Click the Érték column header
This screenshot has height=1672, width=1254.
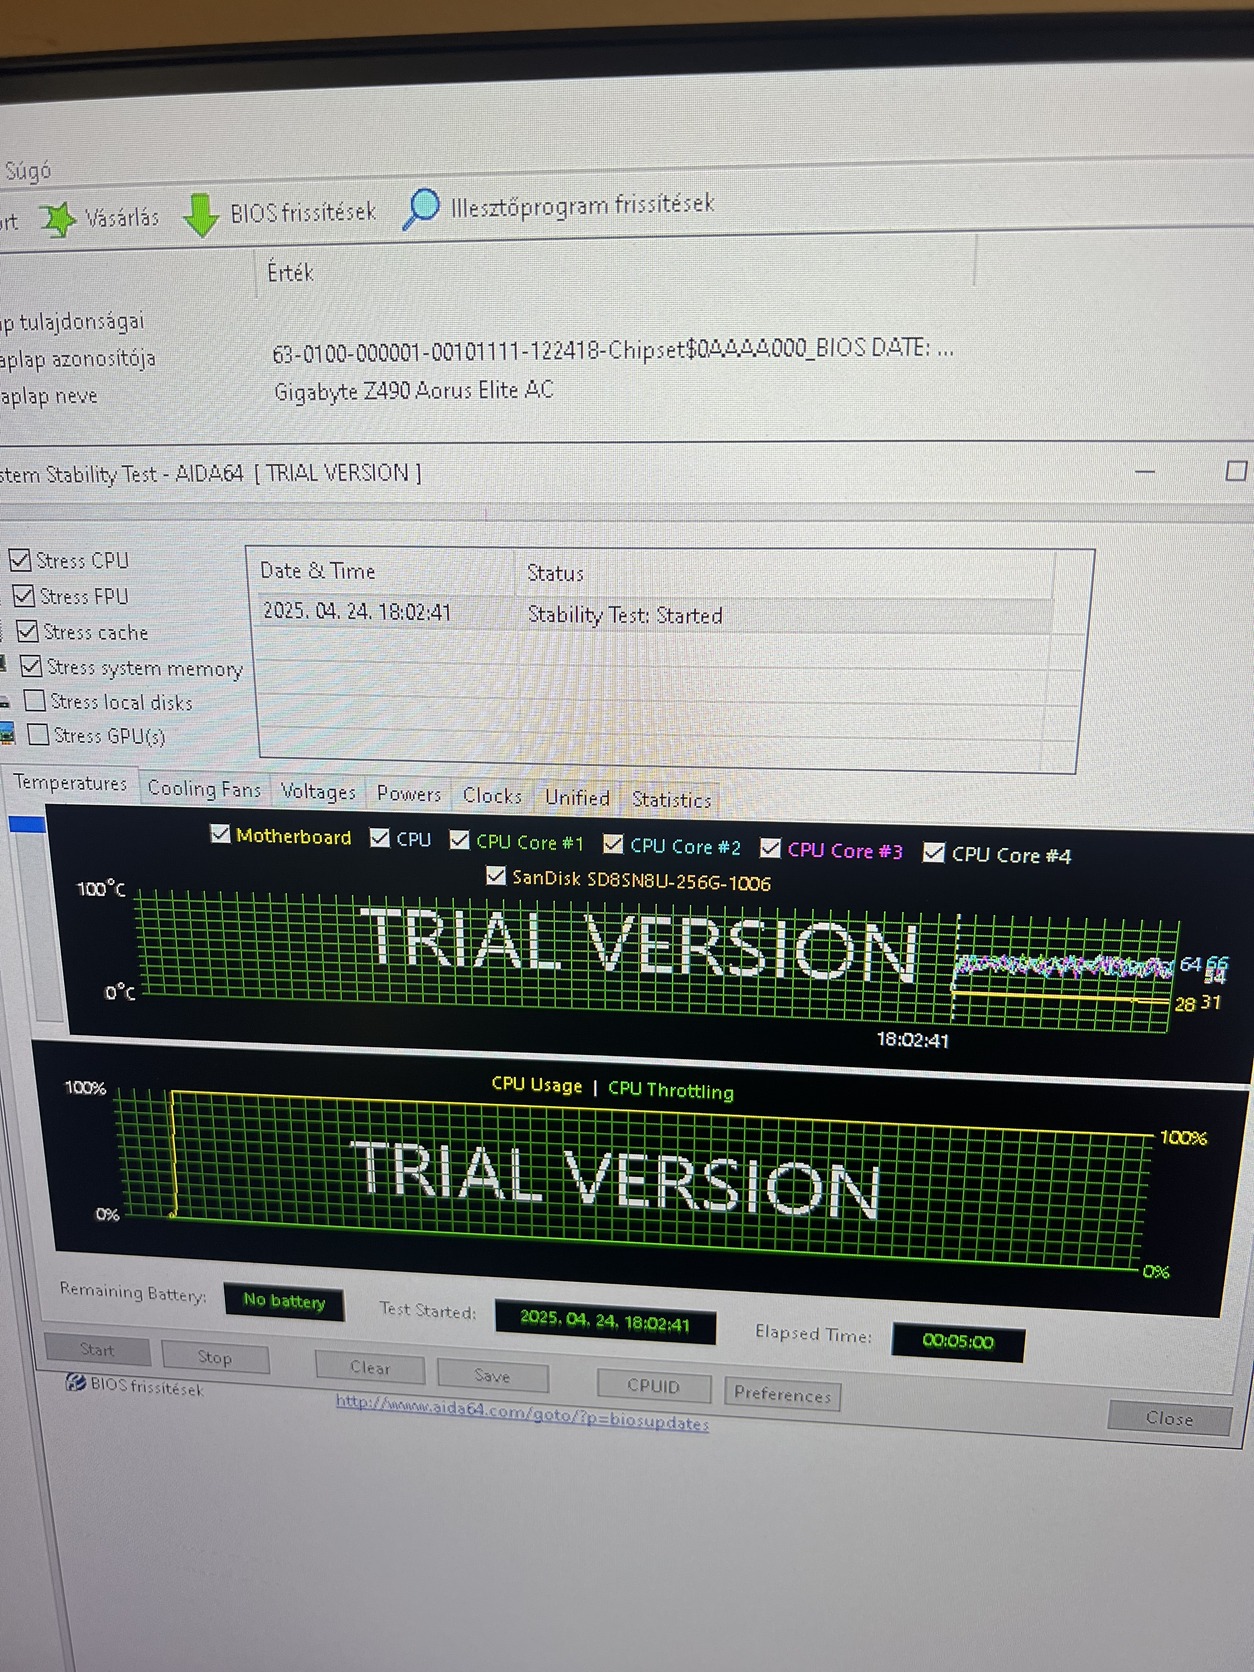tap(290, 272)
